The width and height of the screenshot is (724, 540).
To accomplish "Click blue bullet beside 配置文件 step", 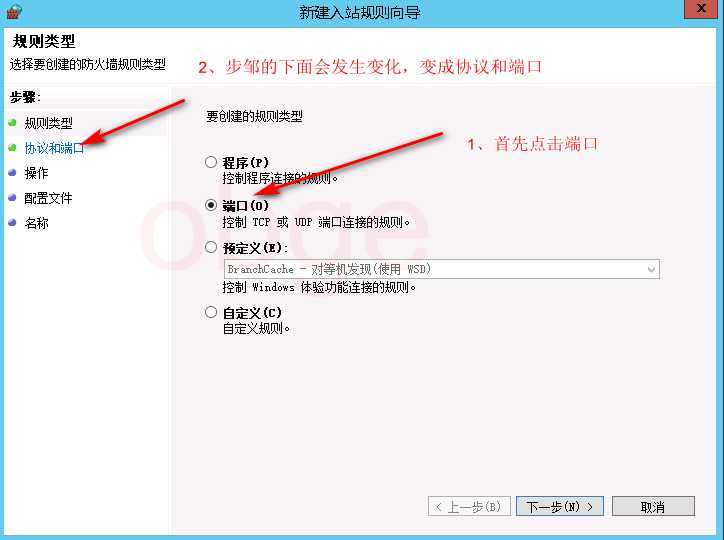I will 12,198.
